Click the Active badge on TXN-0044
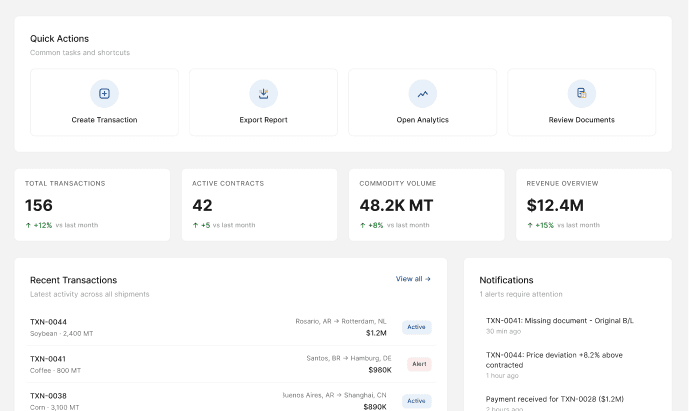Screen dimensions: 689x411 point(417,327)
